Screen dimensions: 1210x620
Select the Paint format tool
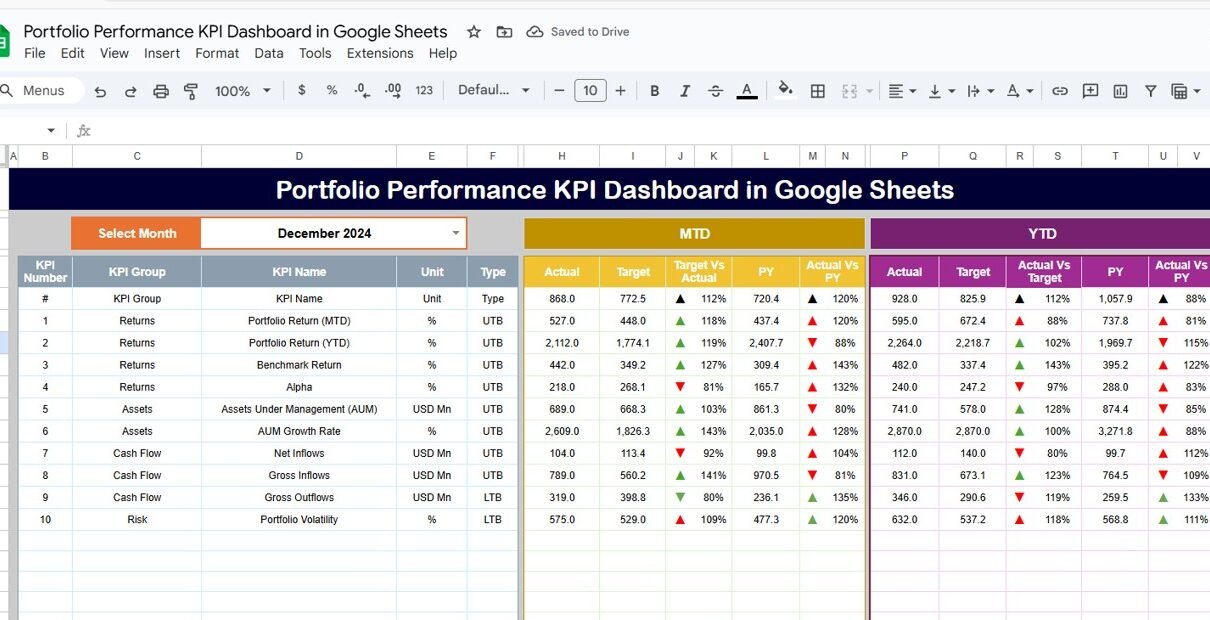pos(191,91)
